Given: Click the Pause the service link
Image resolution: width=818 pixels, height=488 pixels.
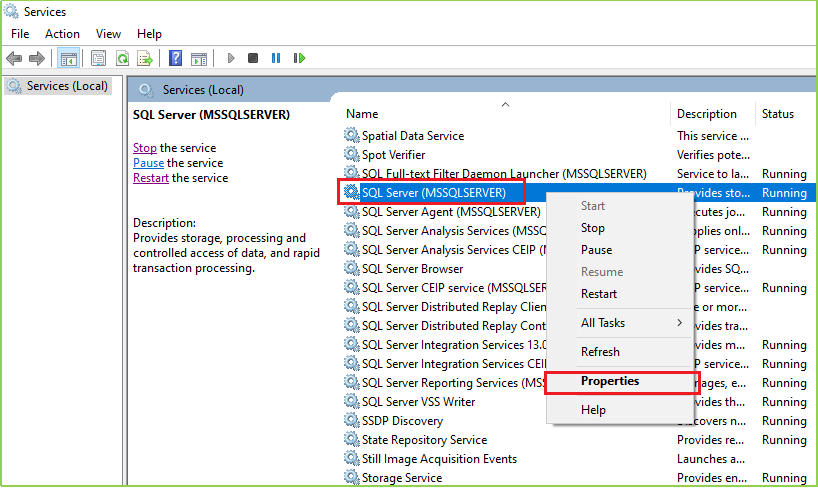Looking at the screenshot, I should [x=147, y=163].
